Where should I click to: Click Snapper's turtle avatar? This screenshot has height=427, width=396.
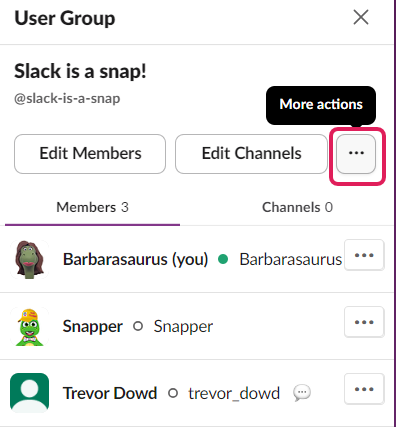29,326
